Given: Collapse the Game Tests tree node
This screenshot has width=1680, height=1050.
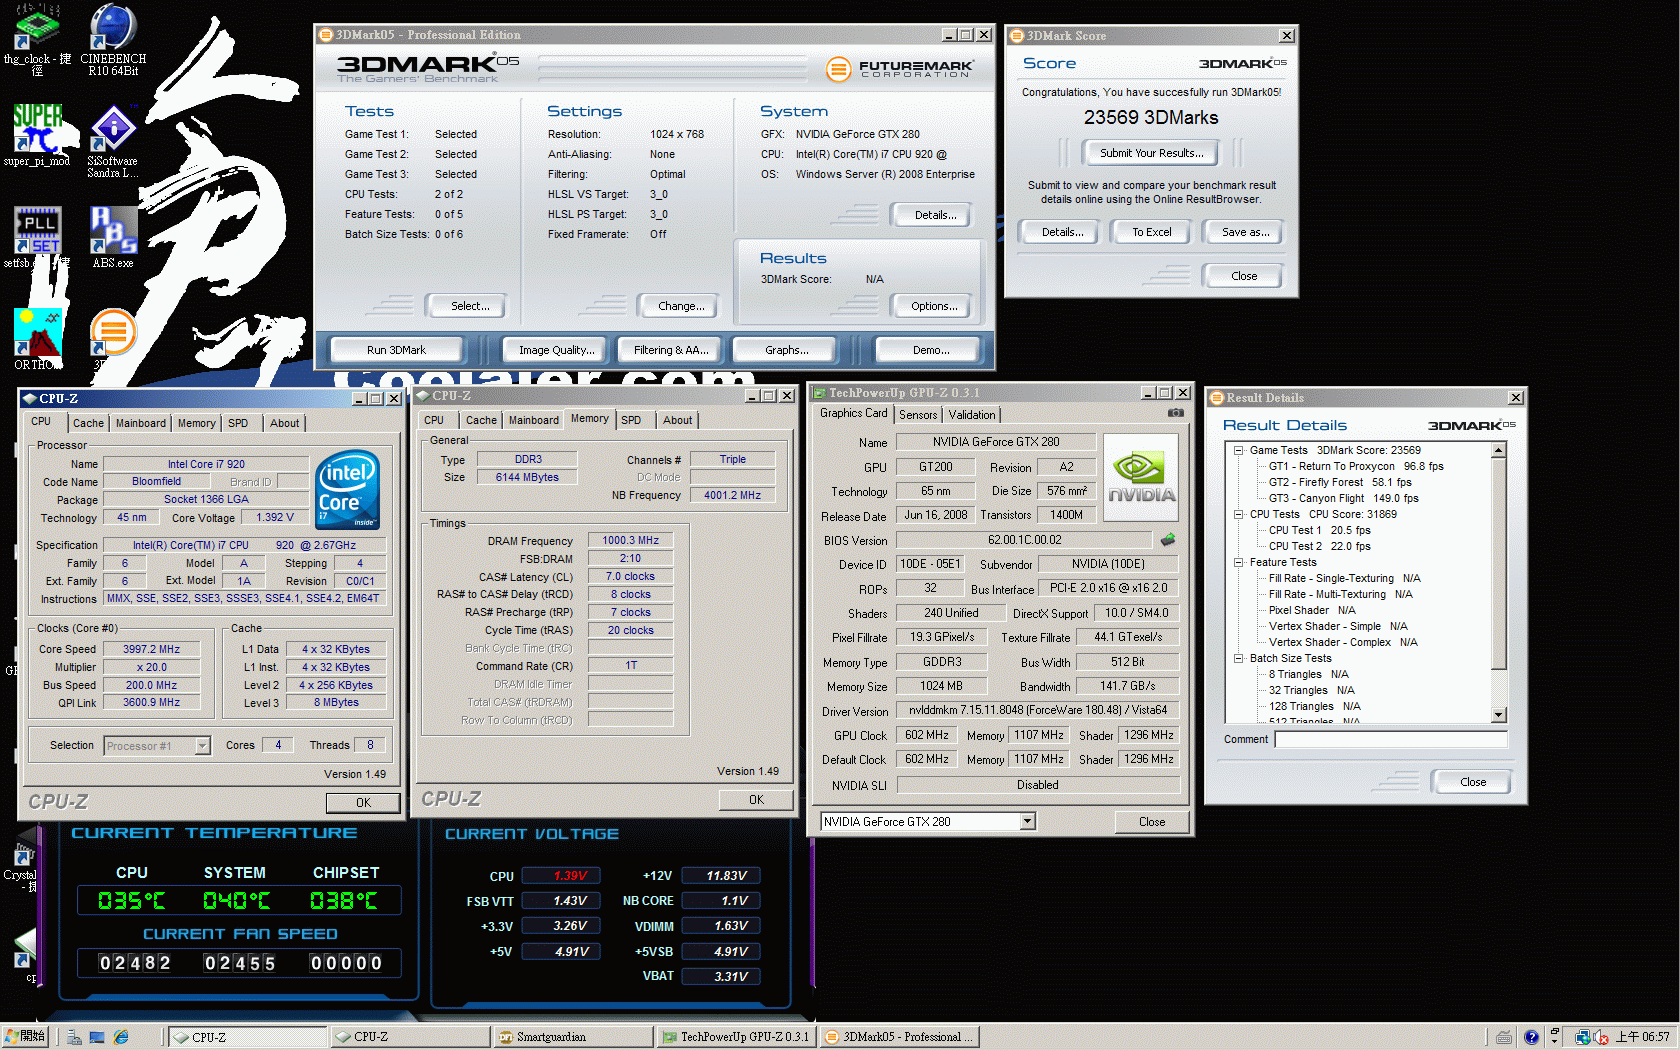Looking at the screenshot, I should 1238,450.
